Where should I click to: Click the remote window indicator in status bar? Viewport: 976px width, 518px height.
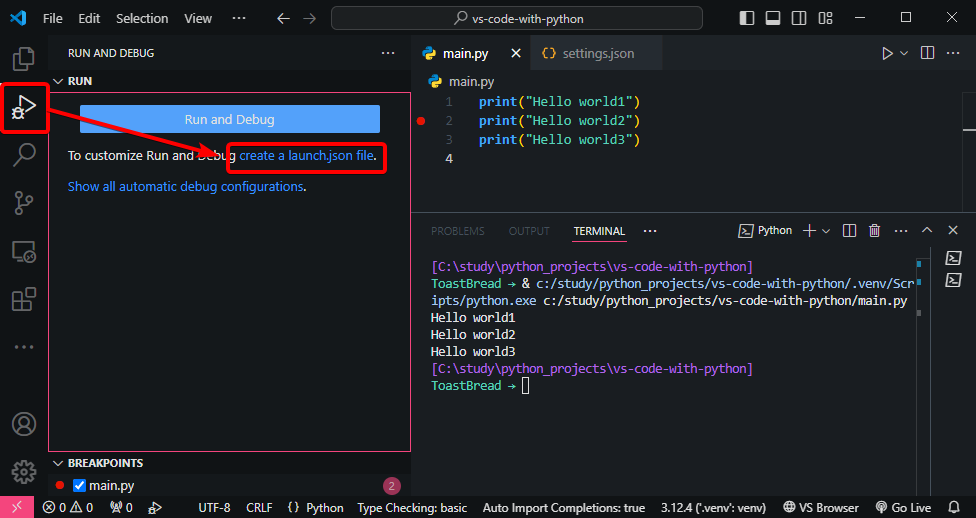click(x=17, y=507)
